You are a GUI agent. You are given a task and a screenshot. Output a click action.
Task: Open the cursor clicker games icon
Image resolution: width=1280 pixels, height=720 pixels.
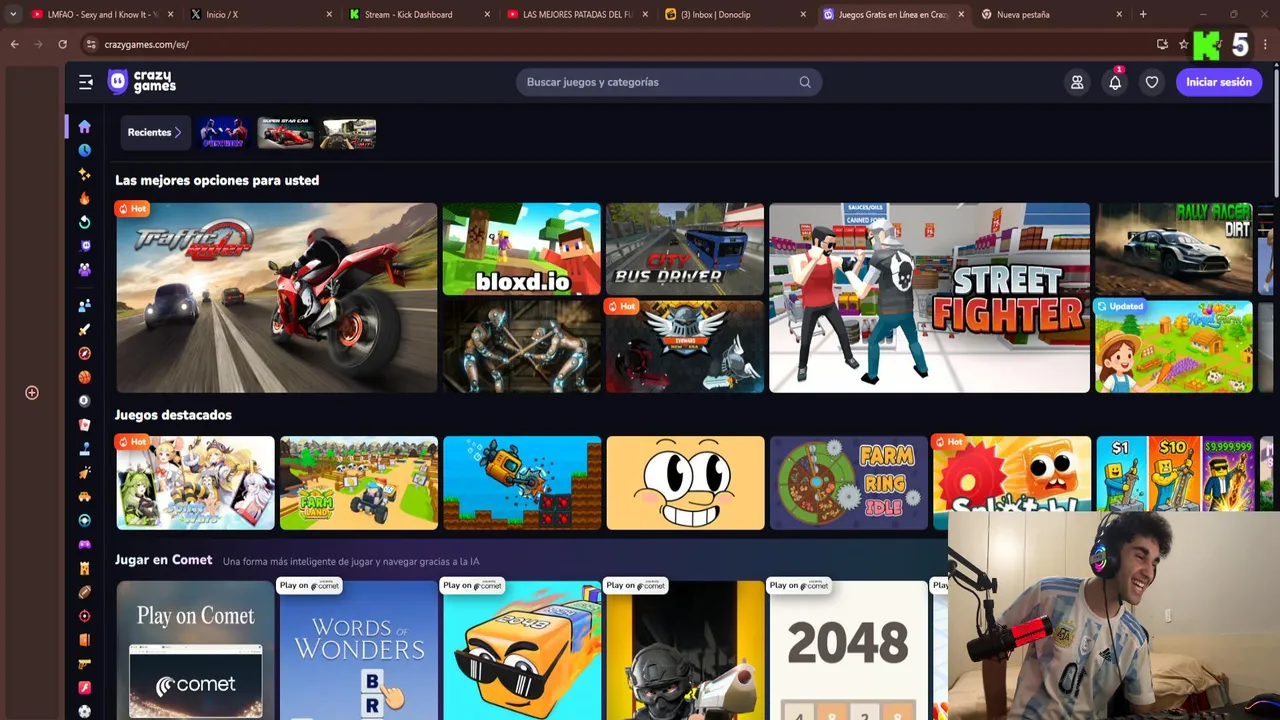[x=84, y=473]
